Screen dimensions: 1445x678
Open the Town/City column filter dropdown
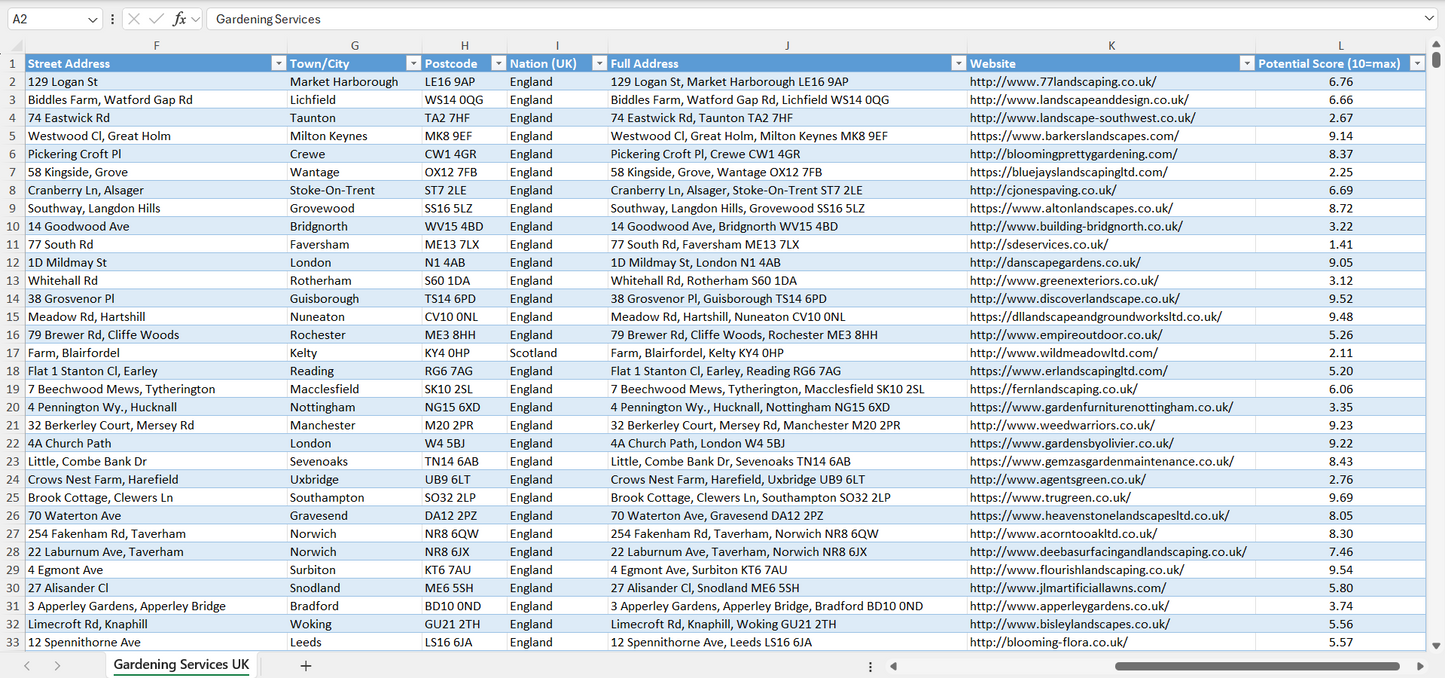pyautogui.click(x=412, y=63)
